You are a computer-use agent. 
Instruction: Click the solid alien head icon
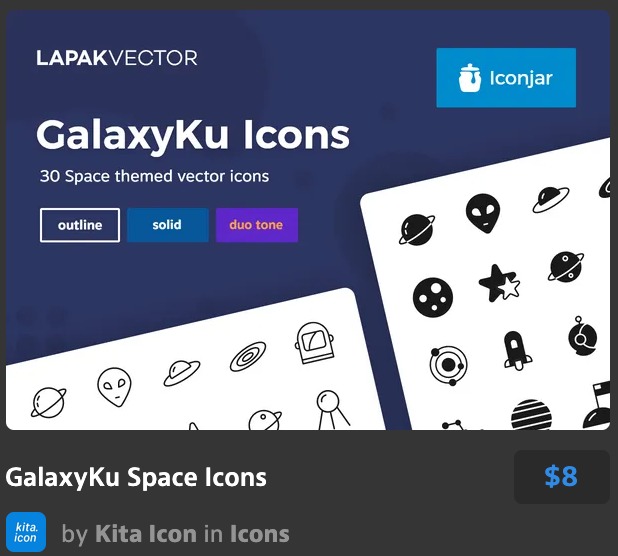pos(483,213)
